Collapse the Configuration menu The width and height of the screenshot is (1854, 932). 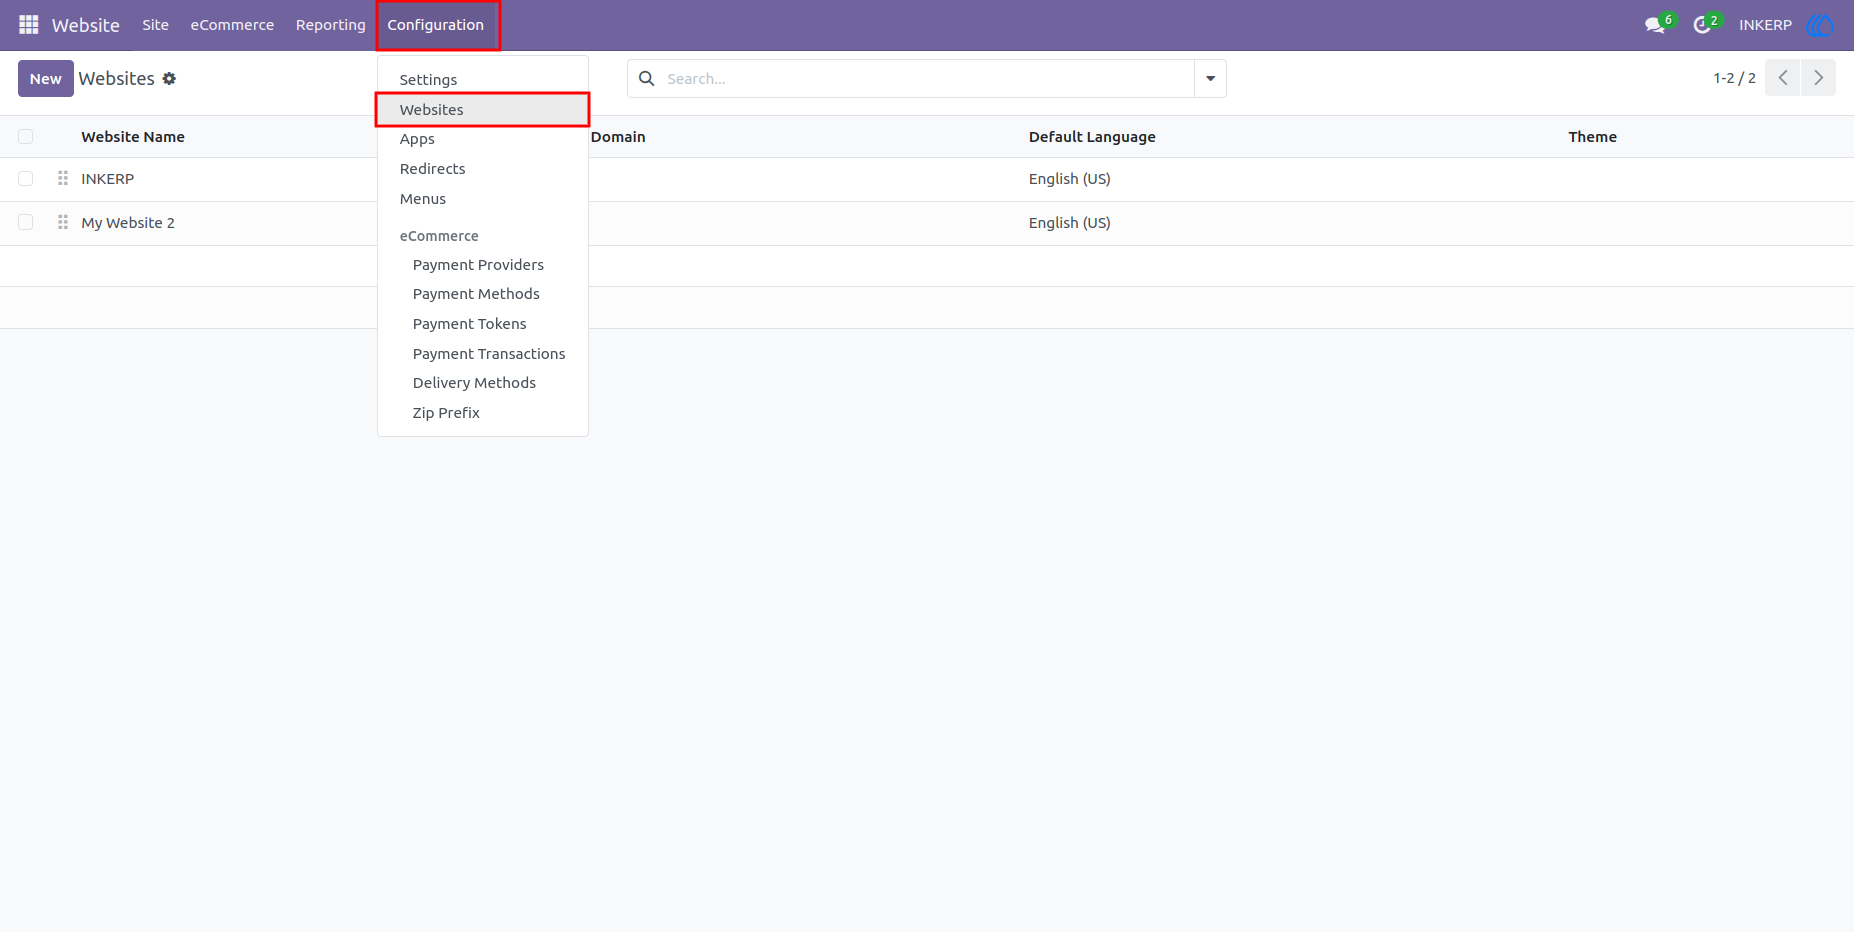(x=436, y=25)
